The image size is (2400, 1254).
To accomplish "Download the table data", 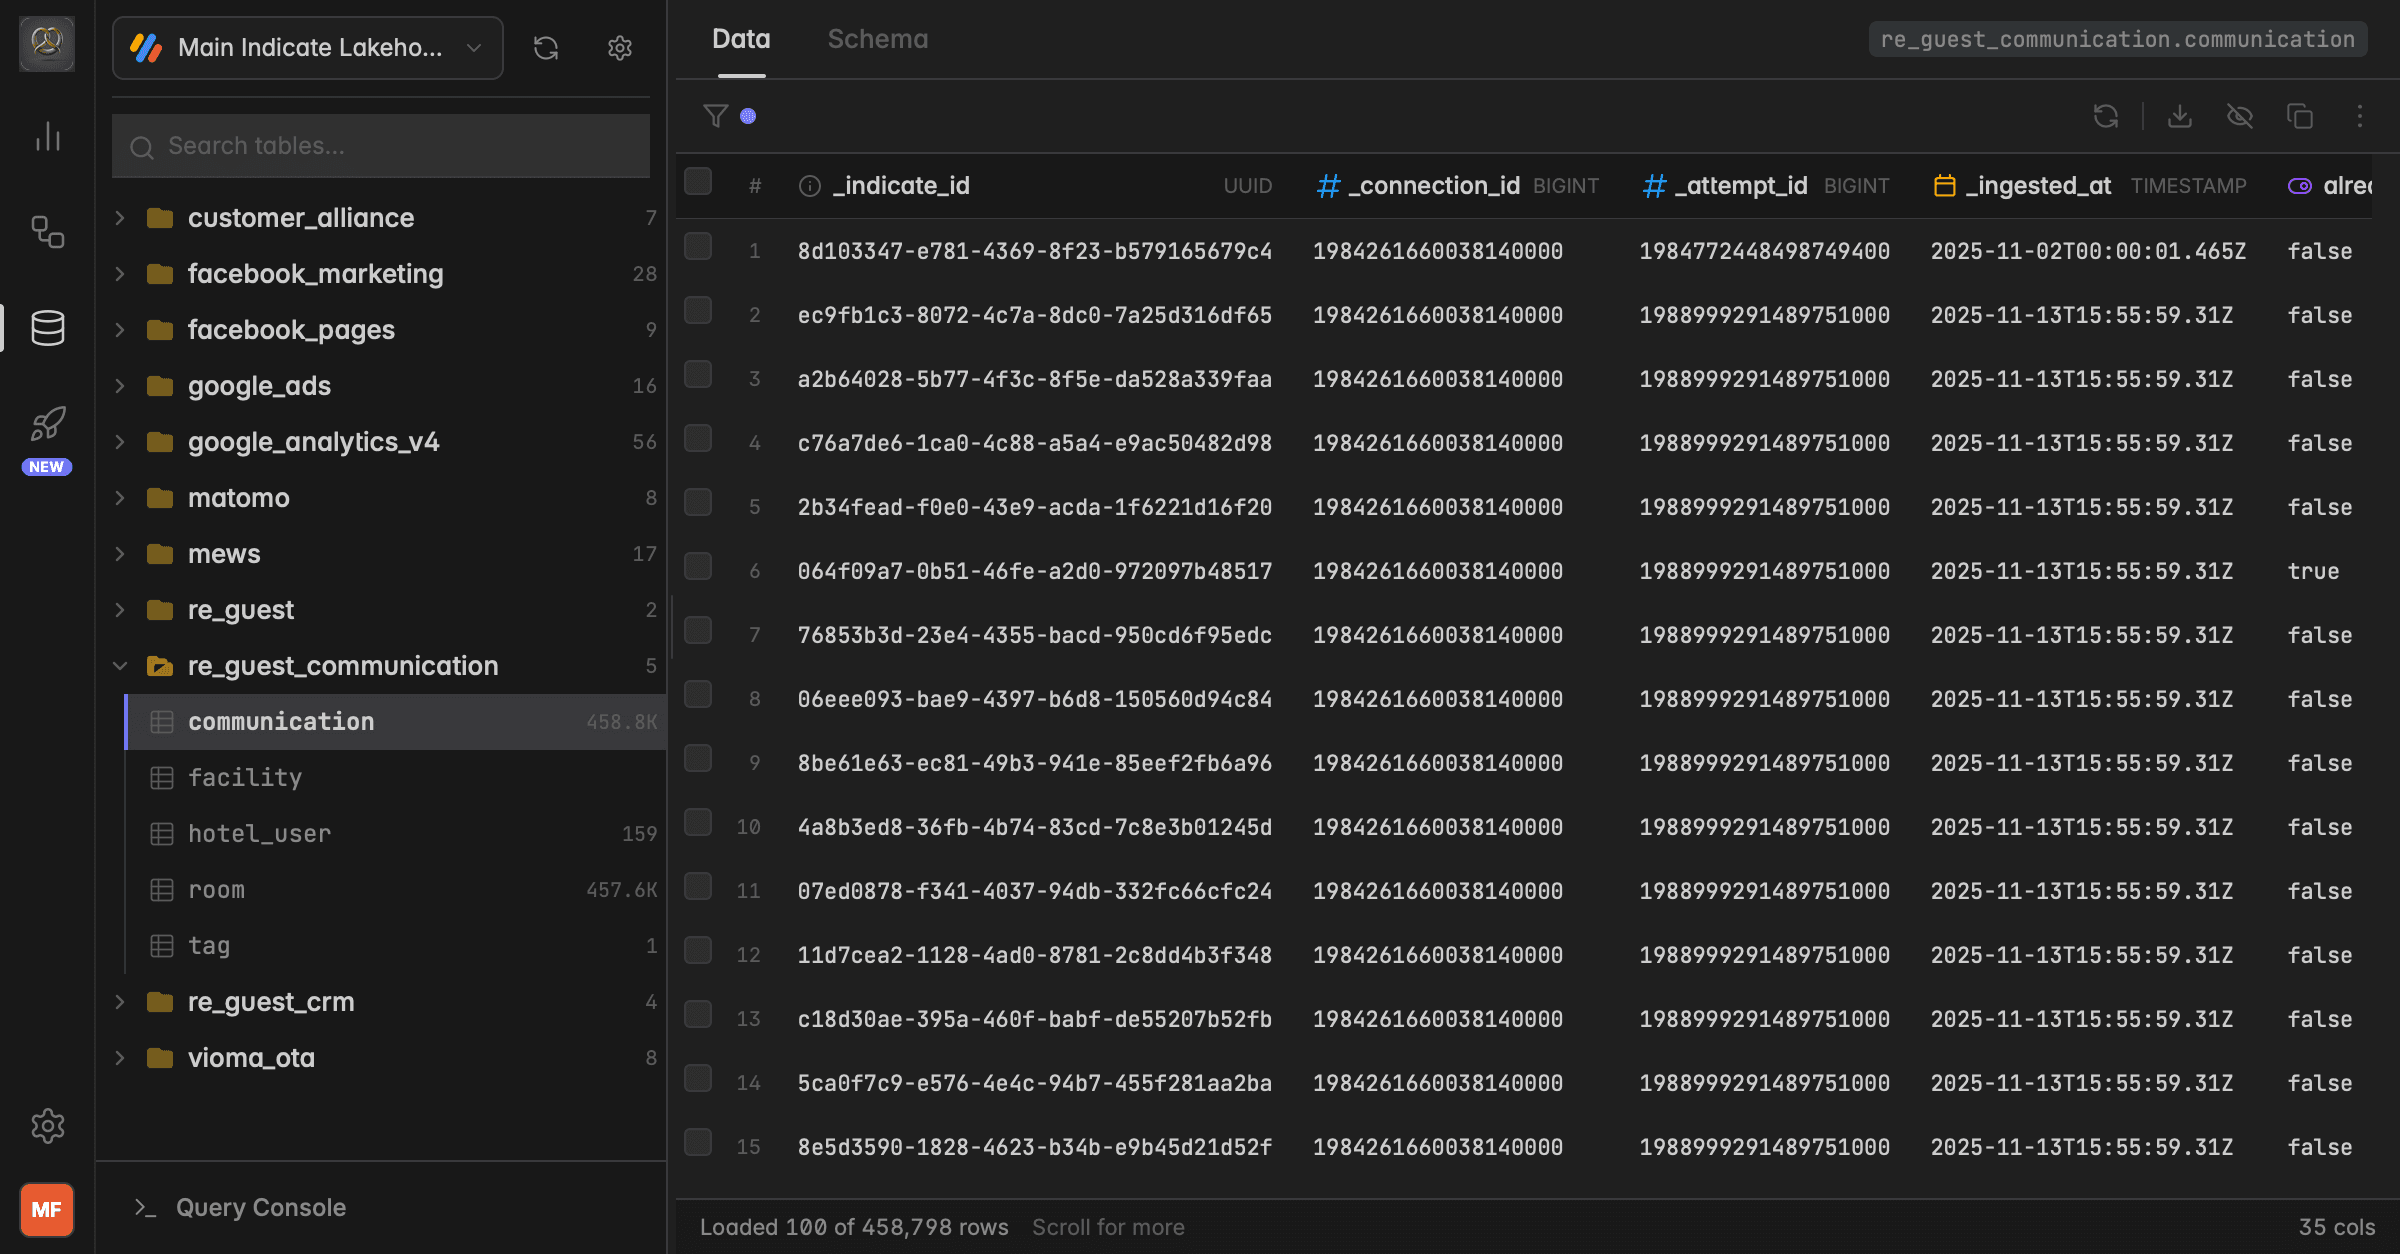I will click(x=2180, y=116).
